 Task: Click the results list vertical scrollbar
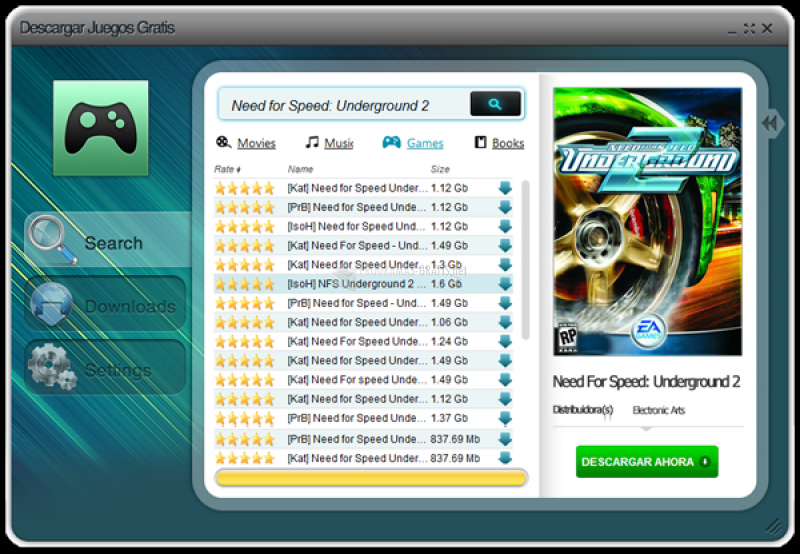tap(525, 260)
